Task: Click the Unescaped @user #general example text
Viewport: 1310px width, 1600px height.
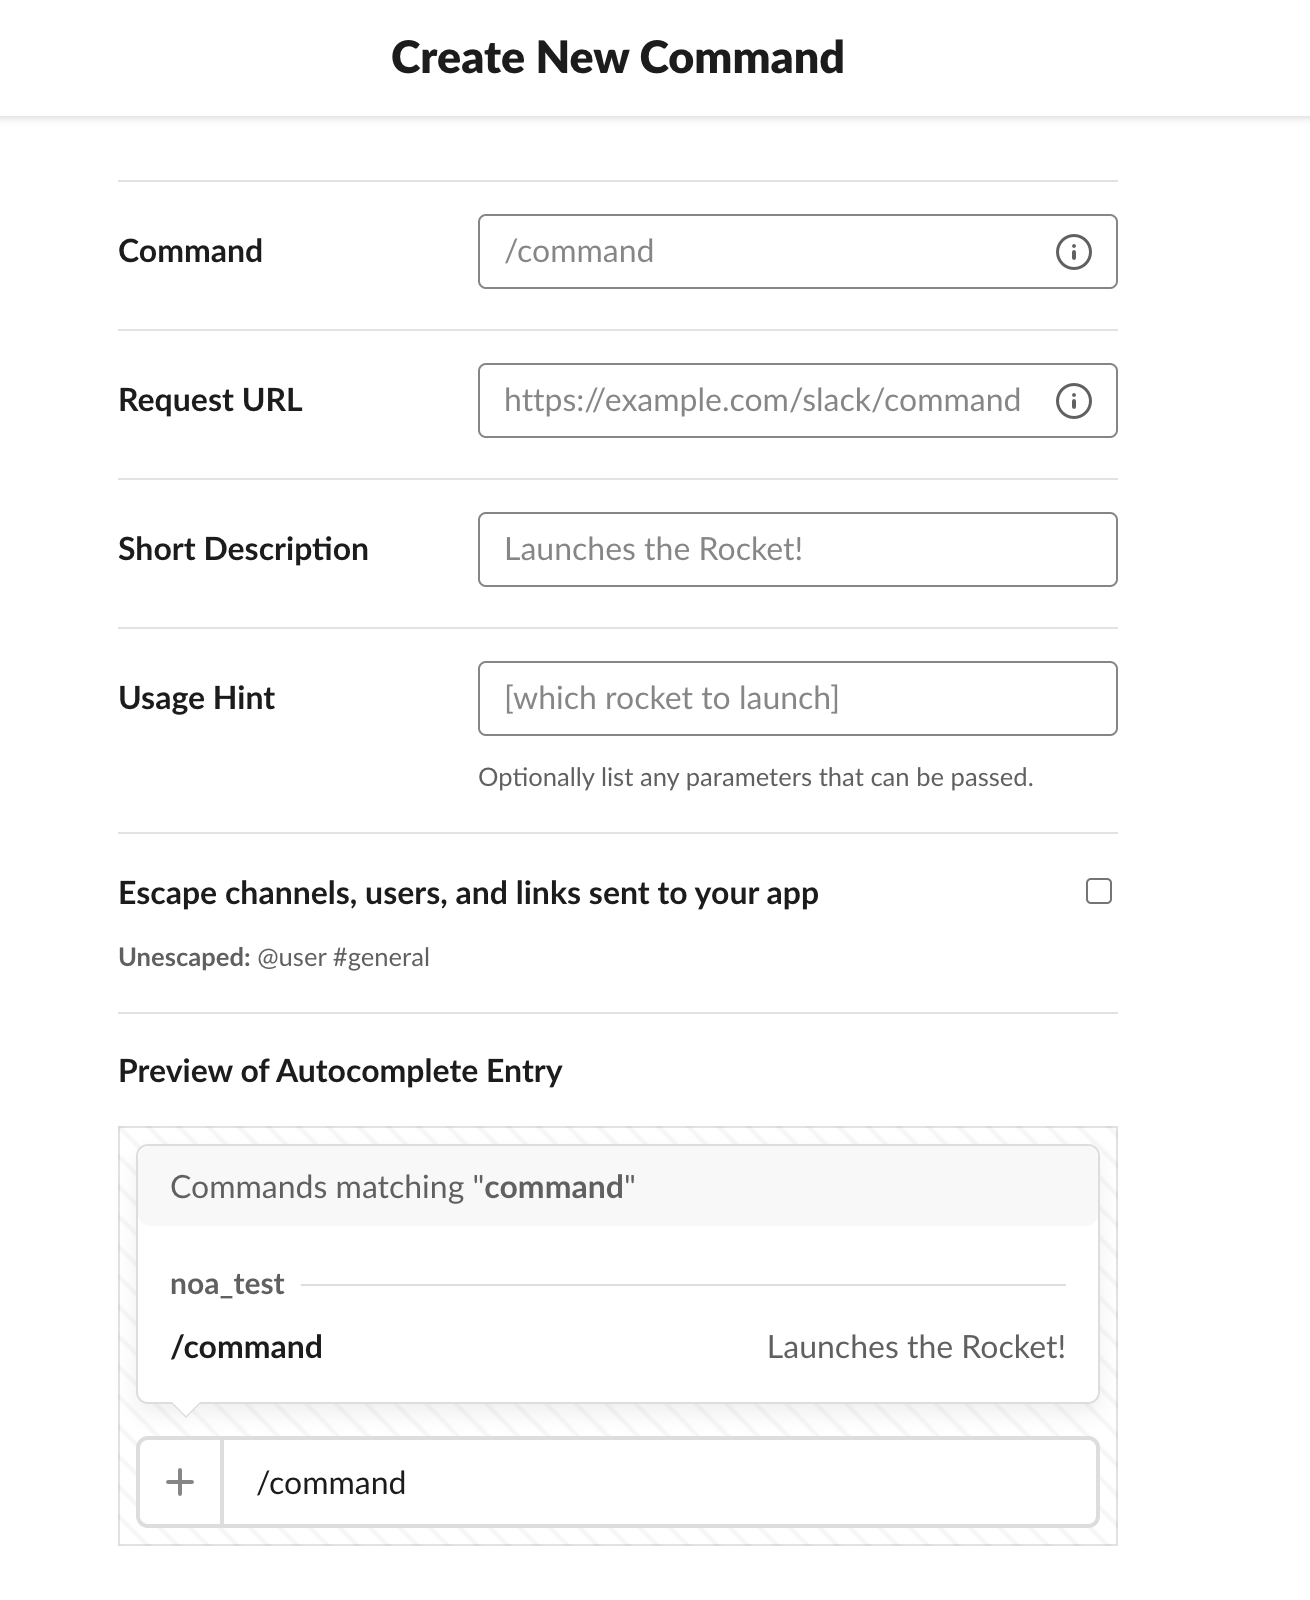Action: pos(274,957)
